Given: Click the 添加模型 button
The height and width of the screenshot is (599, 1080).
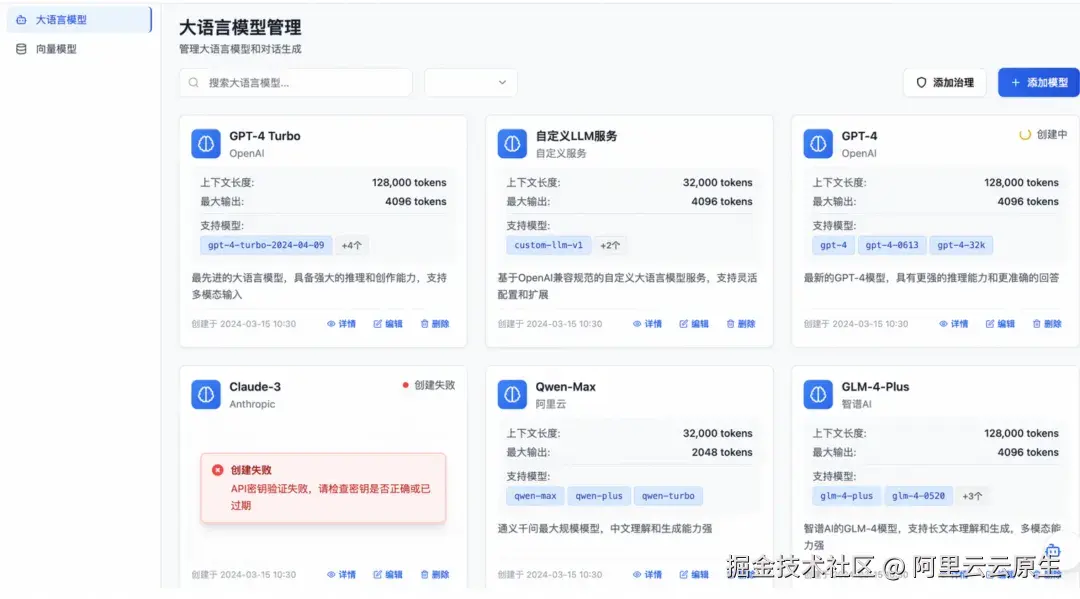Looking at the screenshot, I should (1039, 83).
